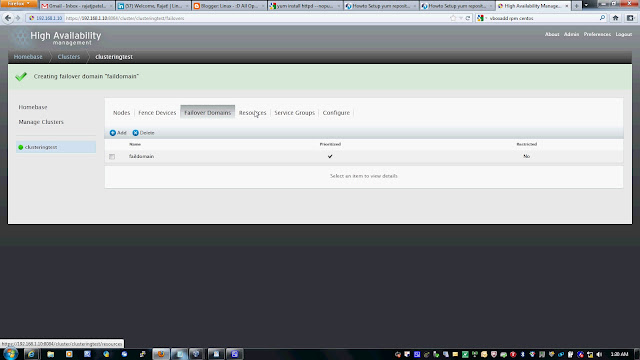Image resolution: width=640 pixels, height=360 pixels.
Task: Click clusteringtest in the breadcrumb bar
Action: pos(114,57)
